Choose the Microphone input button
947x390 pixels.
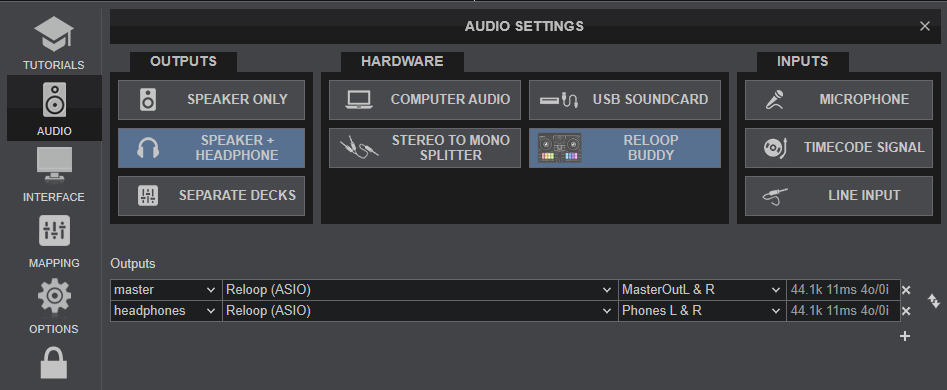[x=839, y=100]
